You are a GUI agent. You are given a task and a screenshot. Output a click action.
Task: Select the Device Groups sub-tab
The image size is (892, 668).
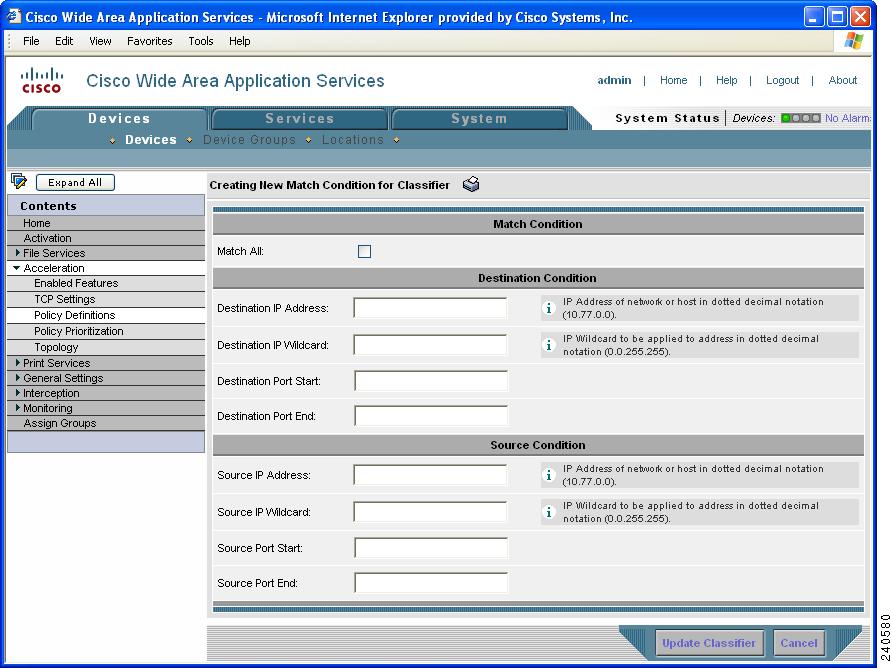tap(249, 139)
